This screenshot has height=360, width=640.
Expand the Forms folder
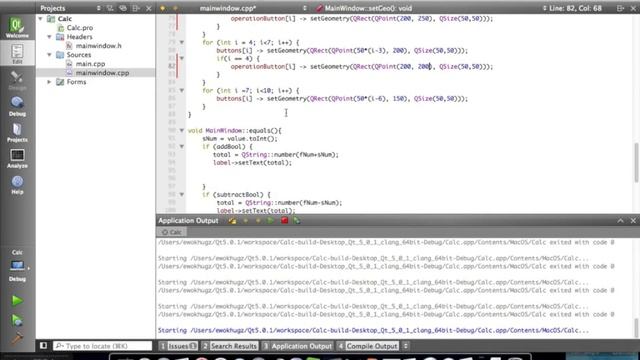click(49, 82)
